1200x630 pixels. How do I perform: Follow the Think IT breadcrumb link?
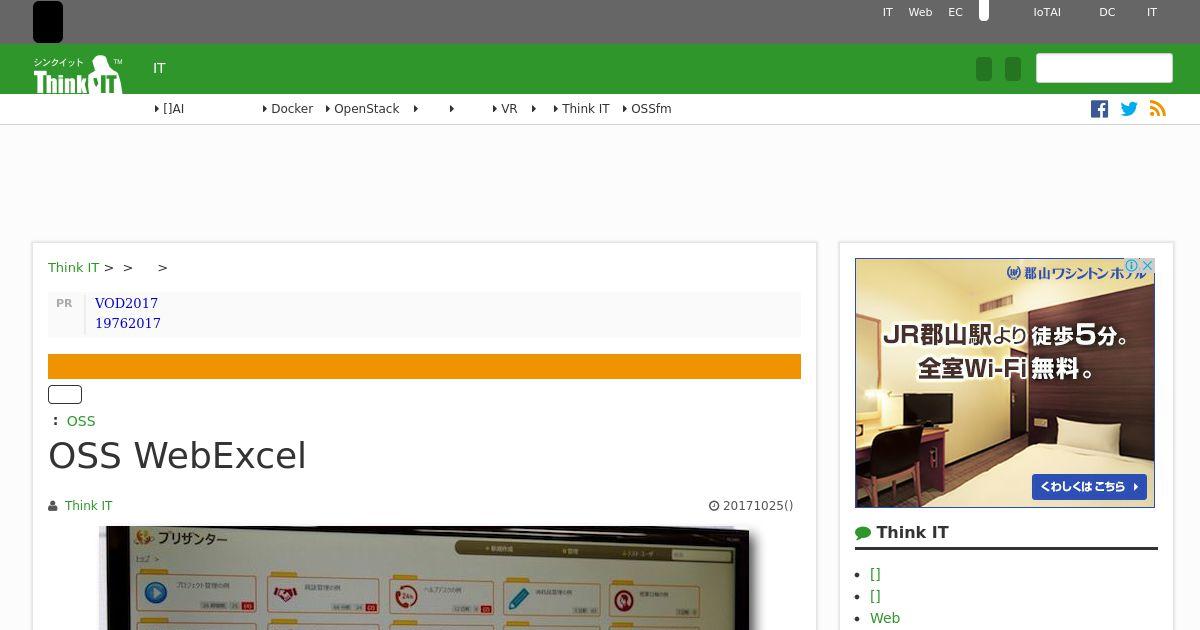click(x=73, y=268)
